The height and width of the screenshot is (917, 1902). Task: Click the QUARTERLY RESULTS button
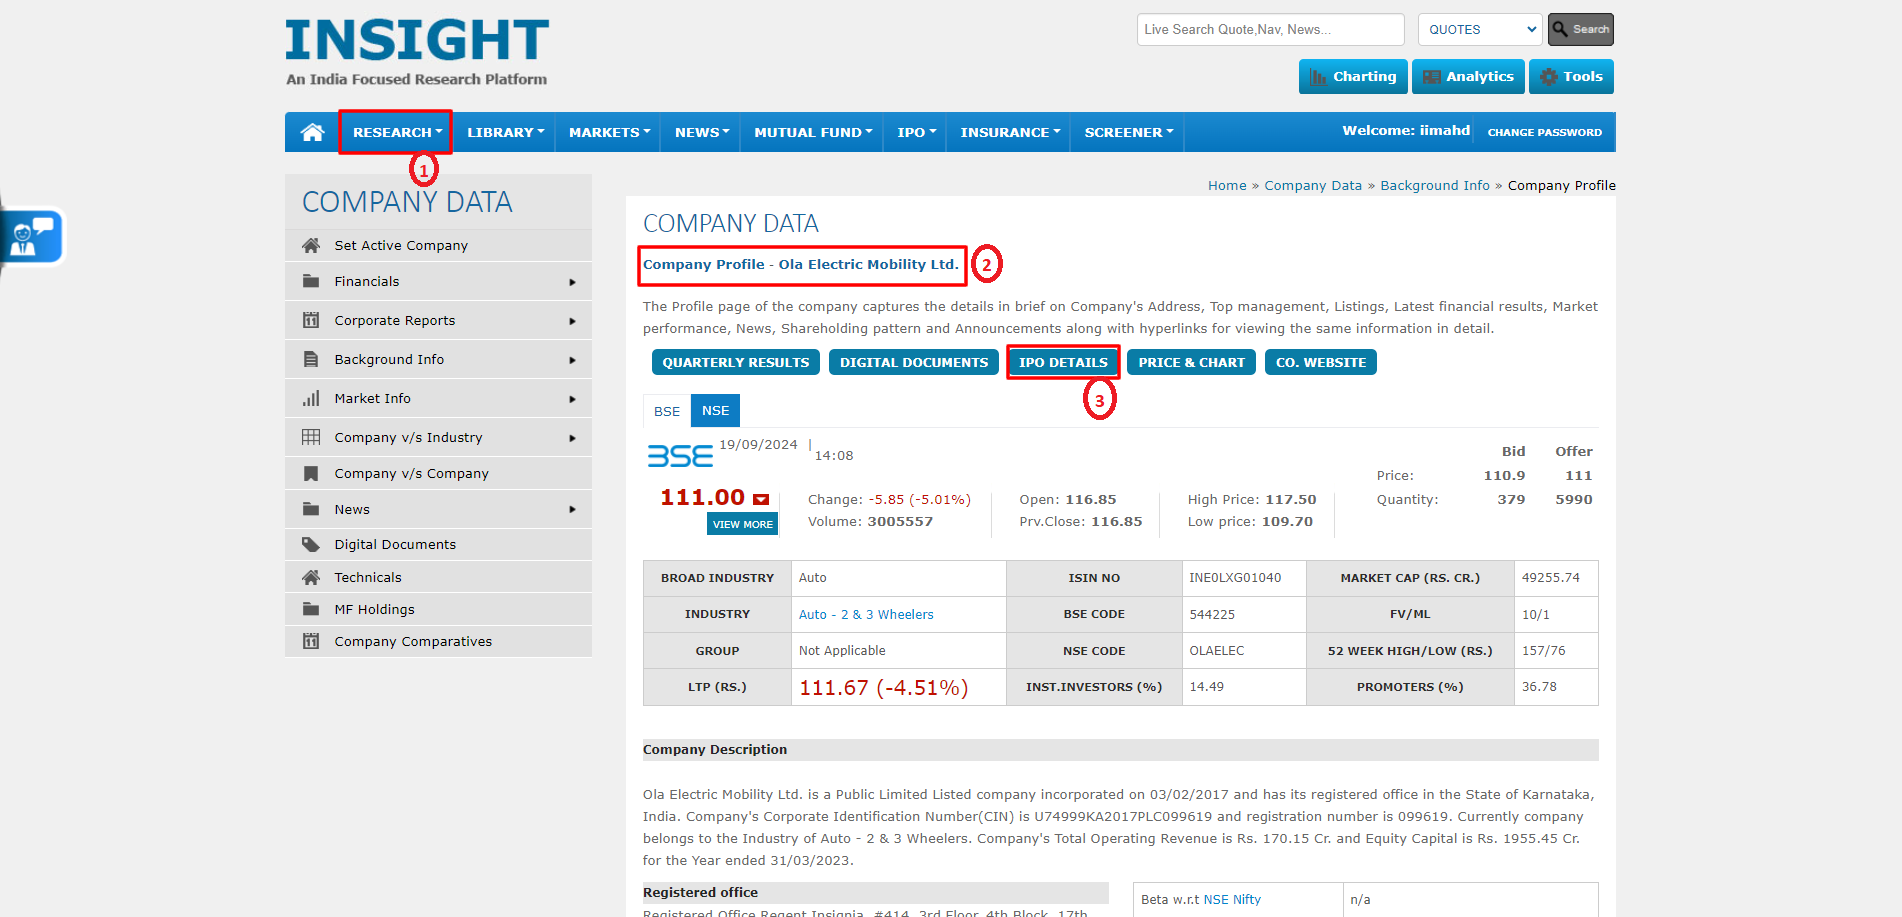click(736, 362)
